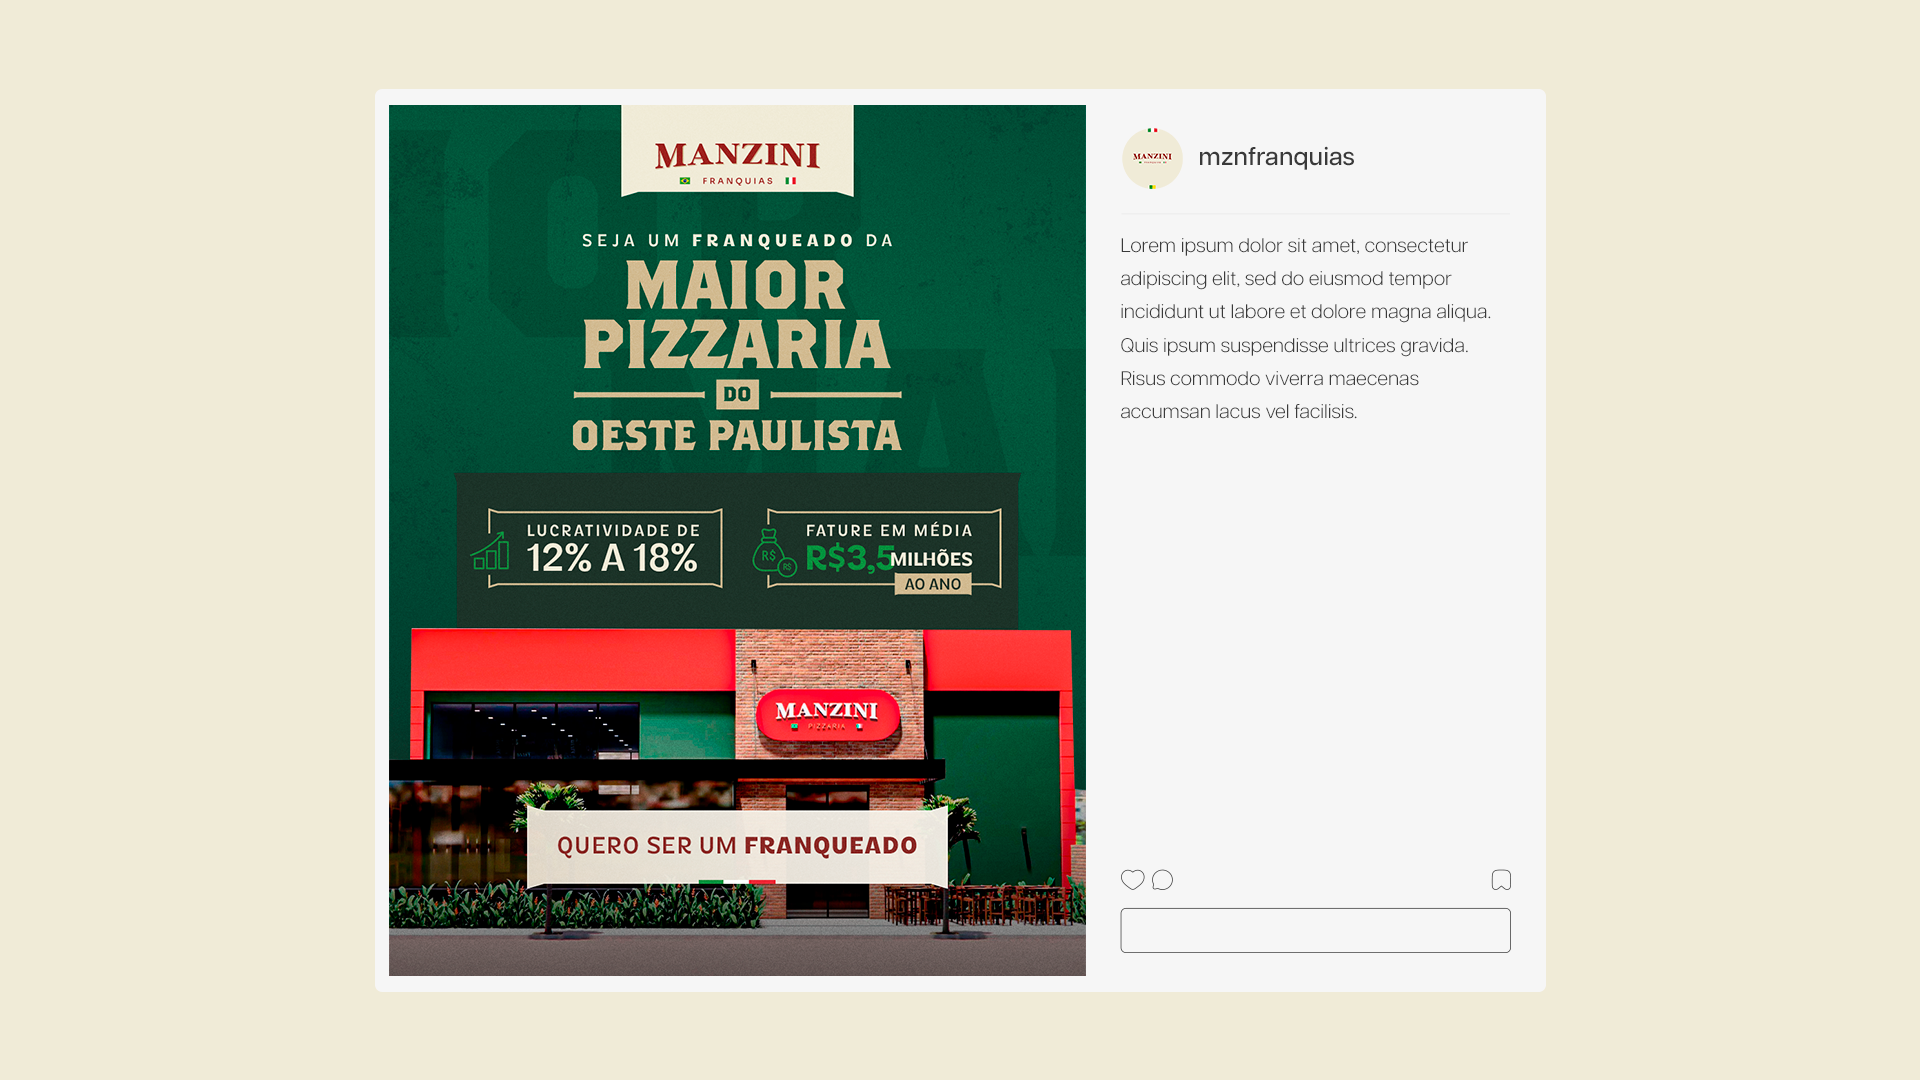
Task: Click the money bag R$ icon
Action: [x=772, y=553]
